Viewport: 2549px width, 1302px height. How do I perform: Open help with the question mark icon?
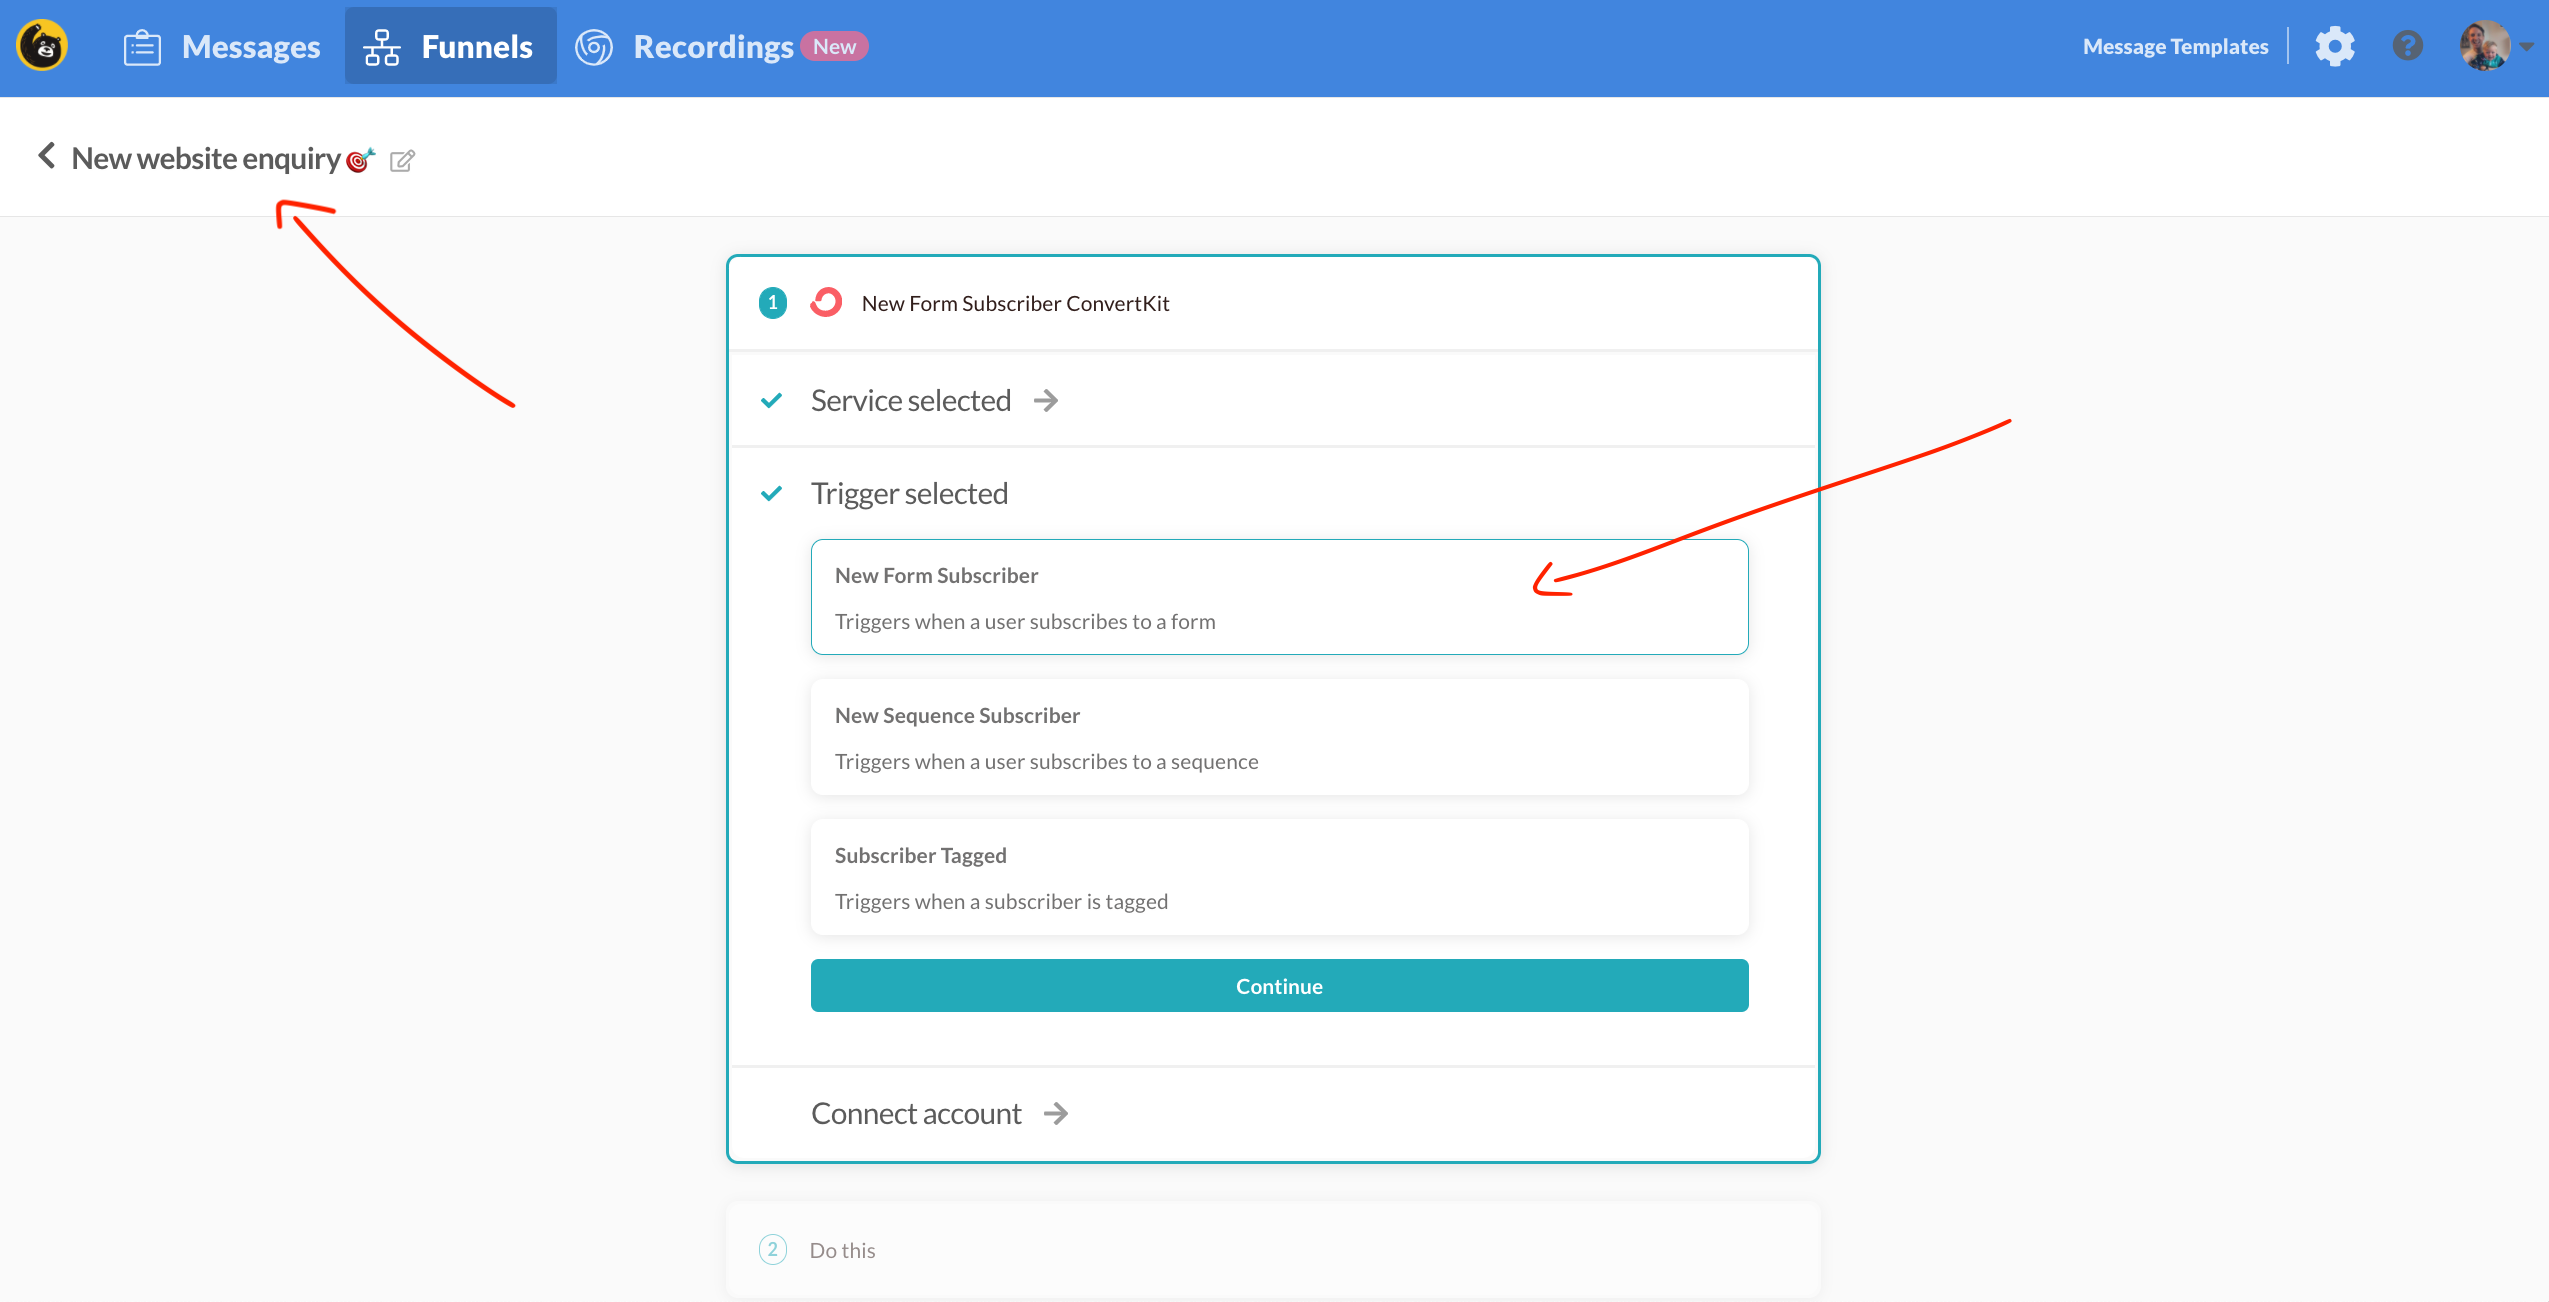pyautogui.click(x=2408, y=46)
